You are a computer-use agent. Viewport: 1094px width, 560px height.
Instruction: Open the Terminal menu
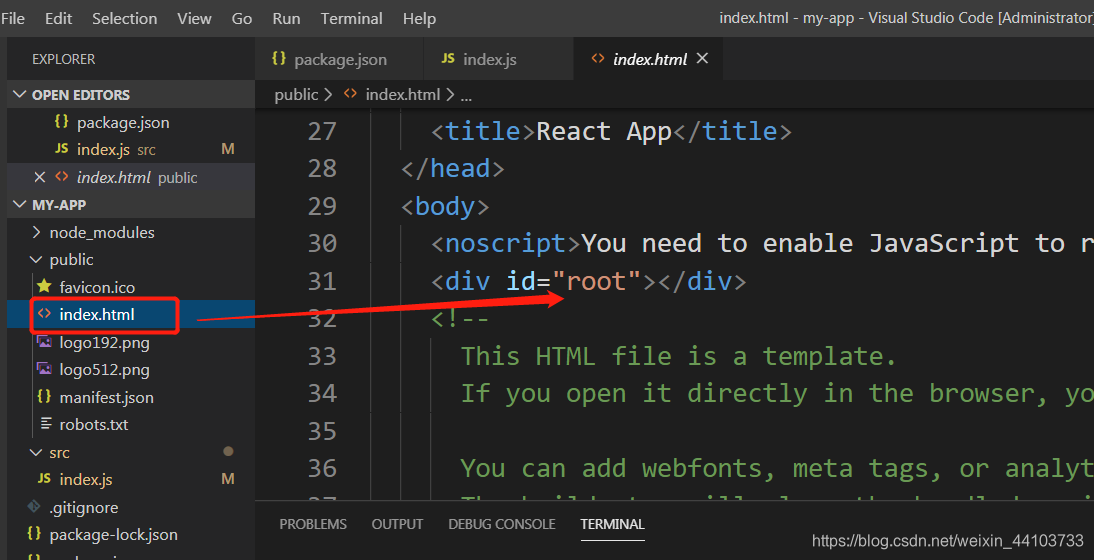click(352, 19)
